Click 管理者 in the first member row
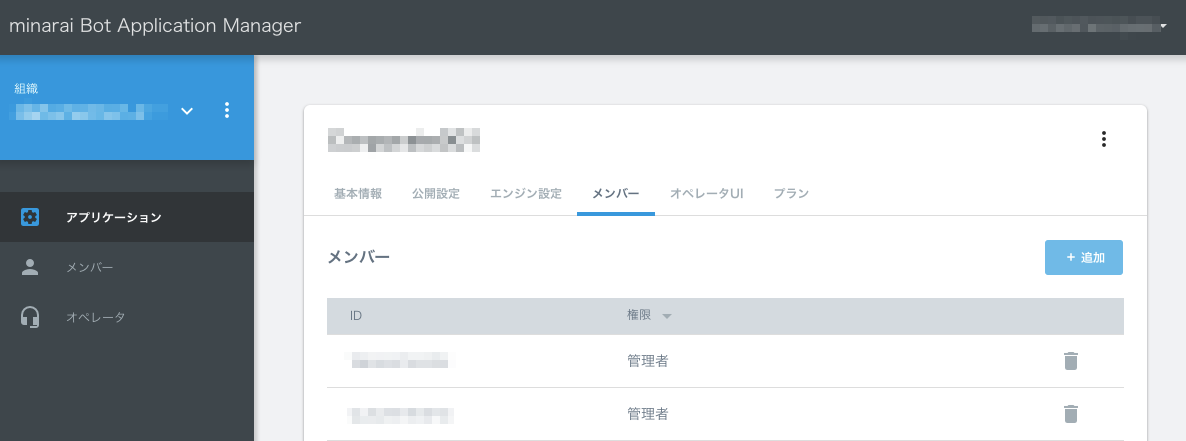This screenshot has width=1186, height=441. point(647,361)
